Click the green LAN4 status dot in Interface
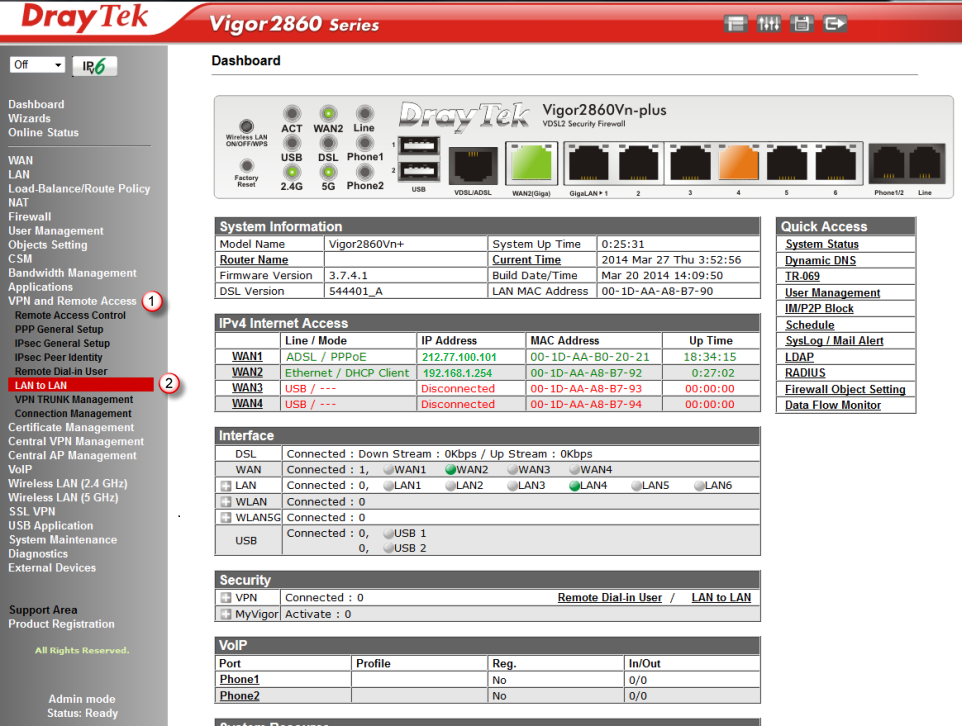Screen dimensions: 962x726 [x=575, y=486]
